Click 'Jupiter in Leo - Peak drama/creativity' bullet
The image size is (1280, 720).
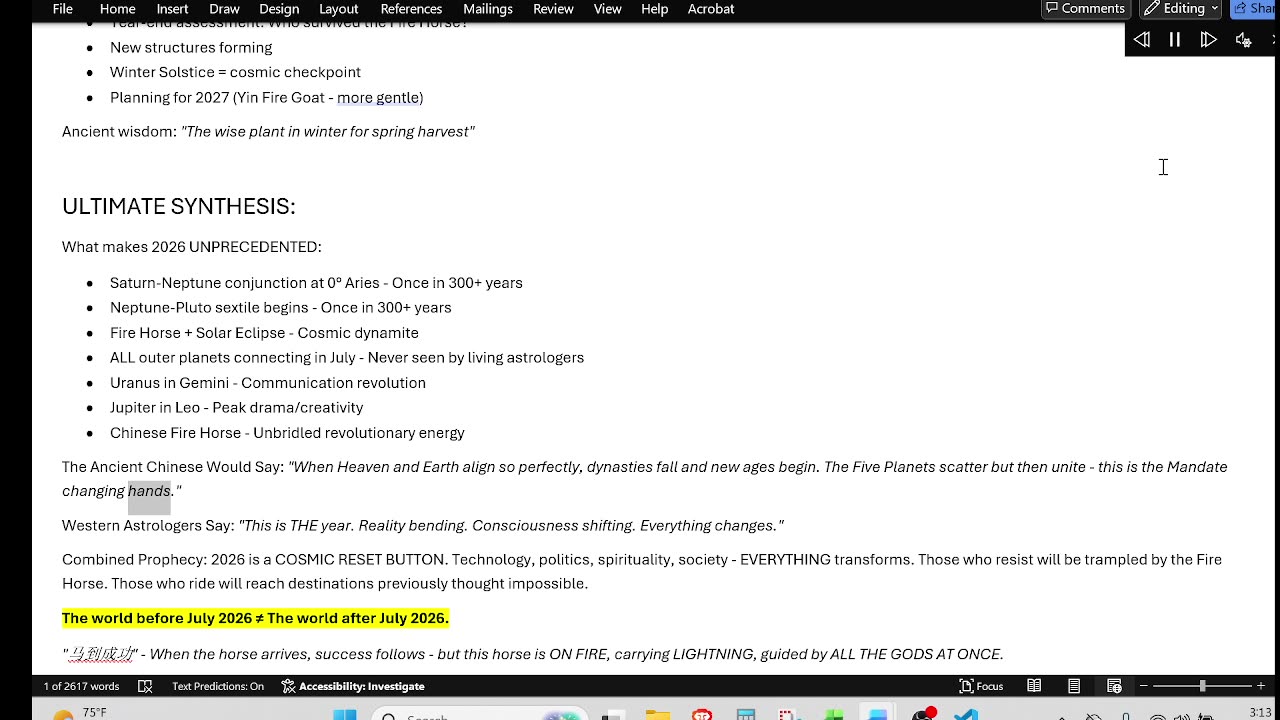(236, 408)
